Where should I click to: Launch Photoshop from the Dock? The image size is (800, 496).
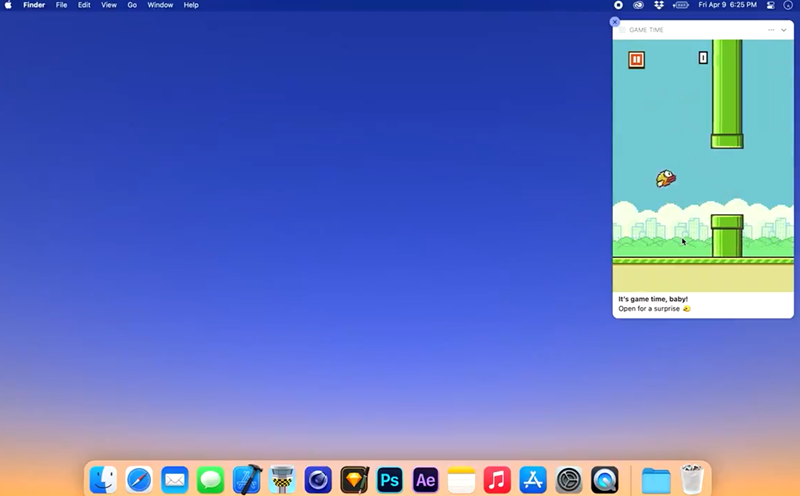click(x=390, y=480)
